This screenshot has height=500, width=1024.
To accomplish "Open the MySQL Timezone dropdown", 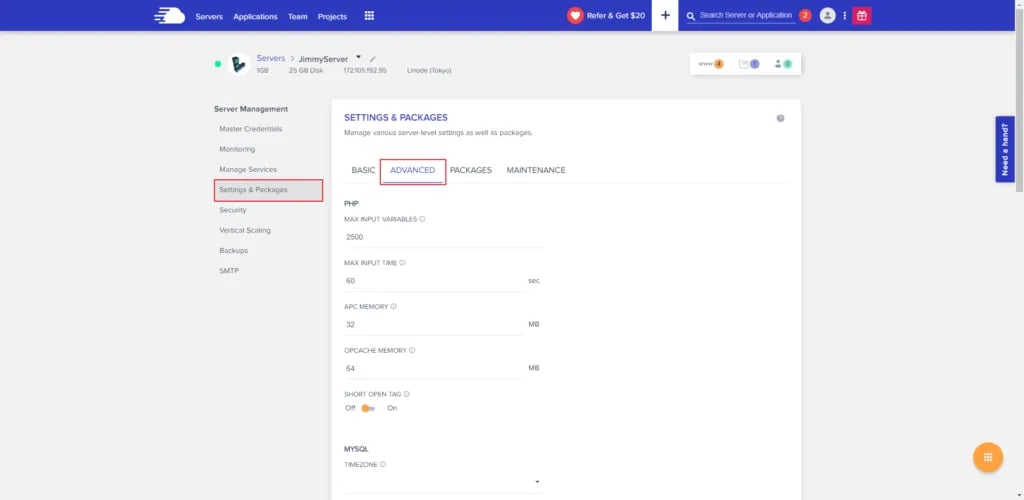I will click(x=443, y=482).
